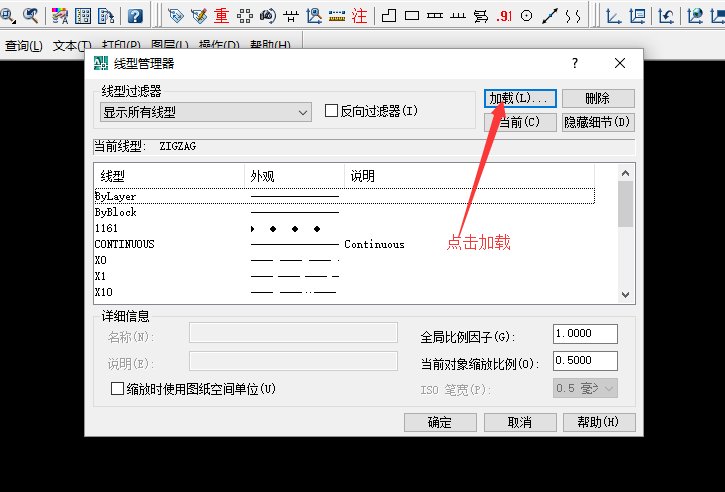This screenshot has height=492, width=725.
Task: Open the 操作(D) menu
Action: click(x=219, y=45)
